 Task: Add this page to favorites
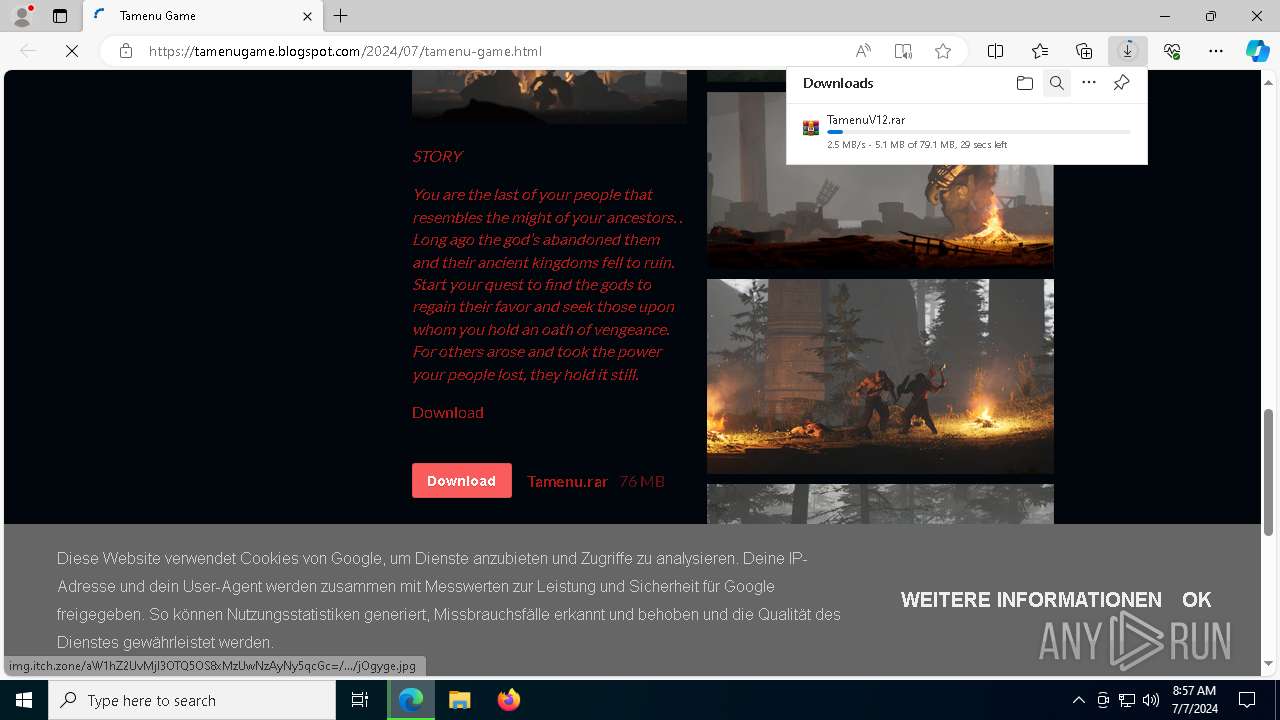[x=943, y=51]
